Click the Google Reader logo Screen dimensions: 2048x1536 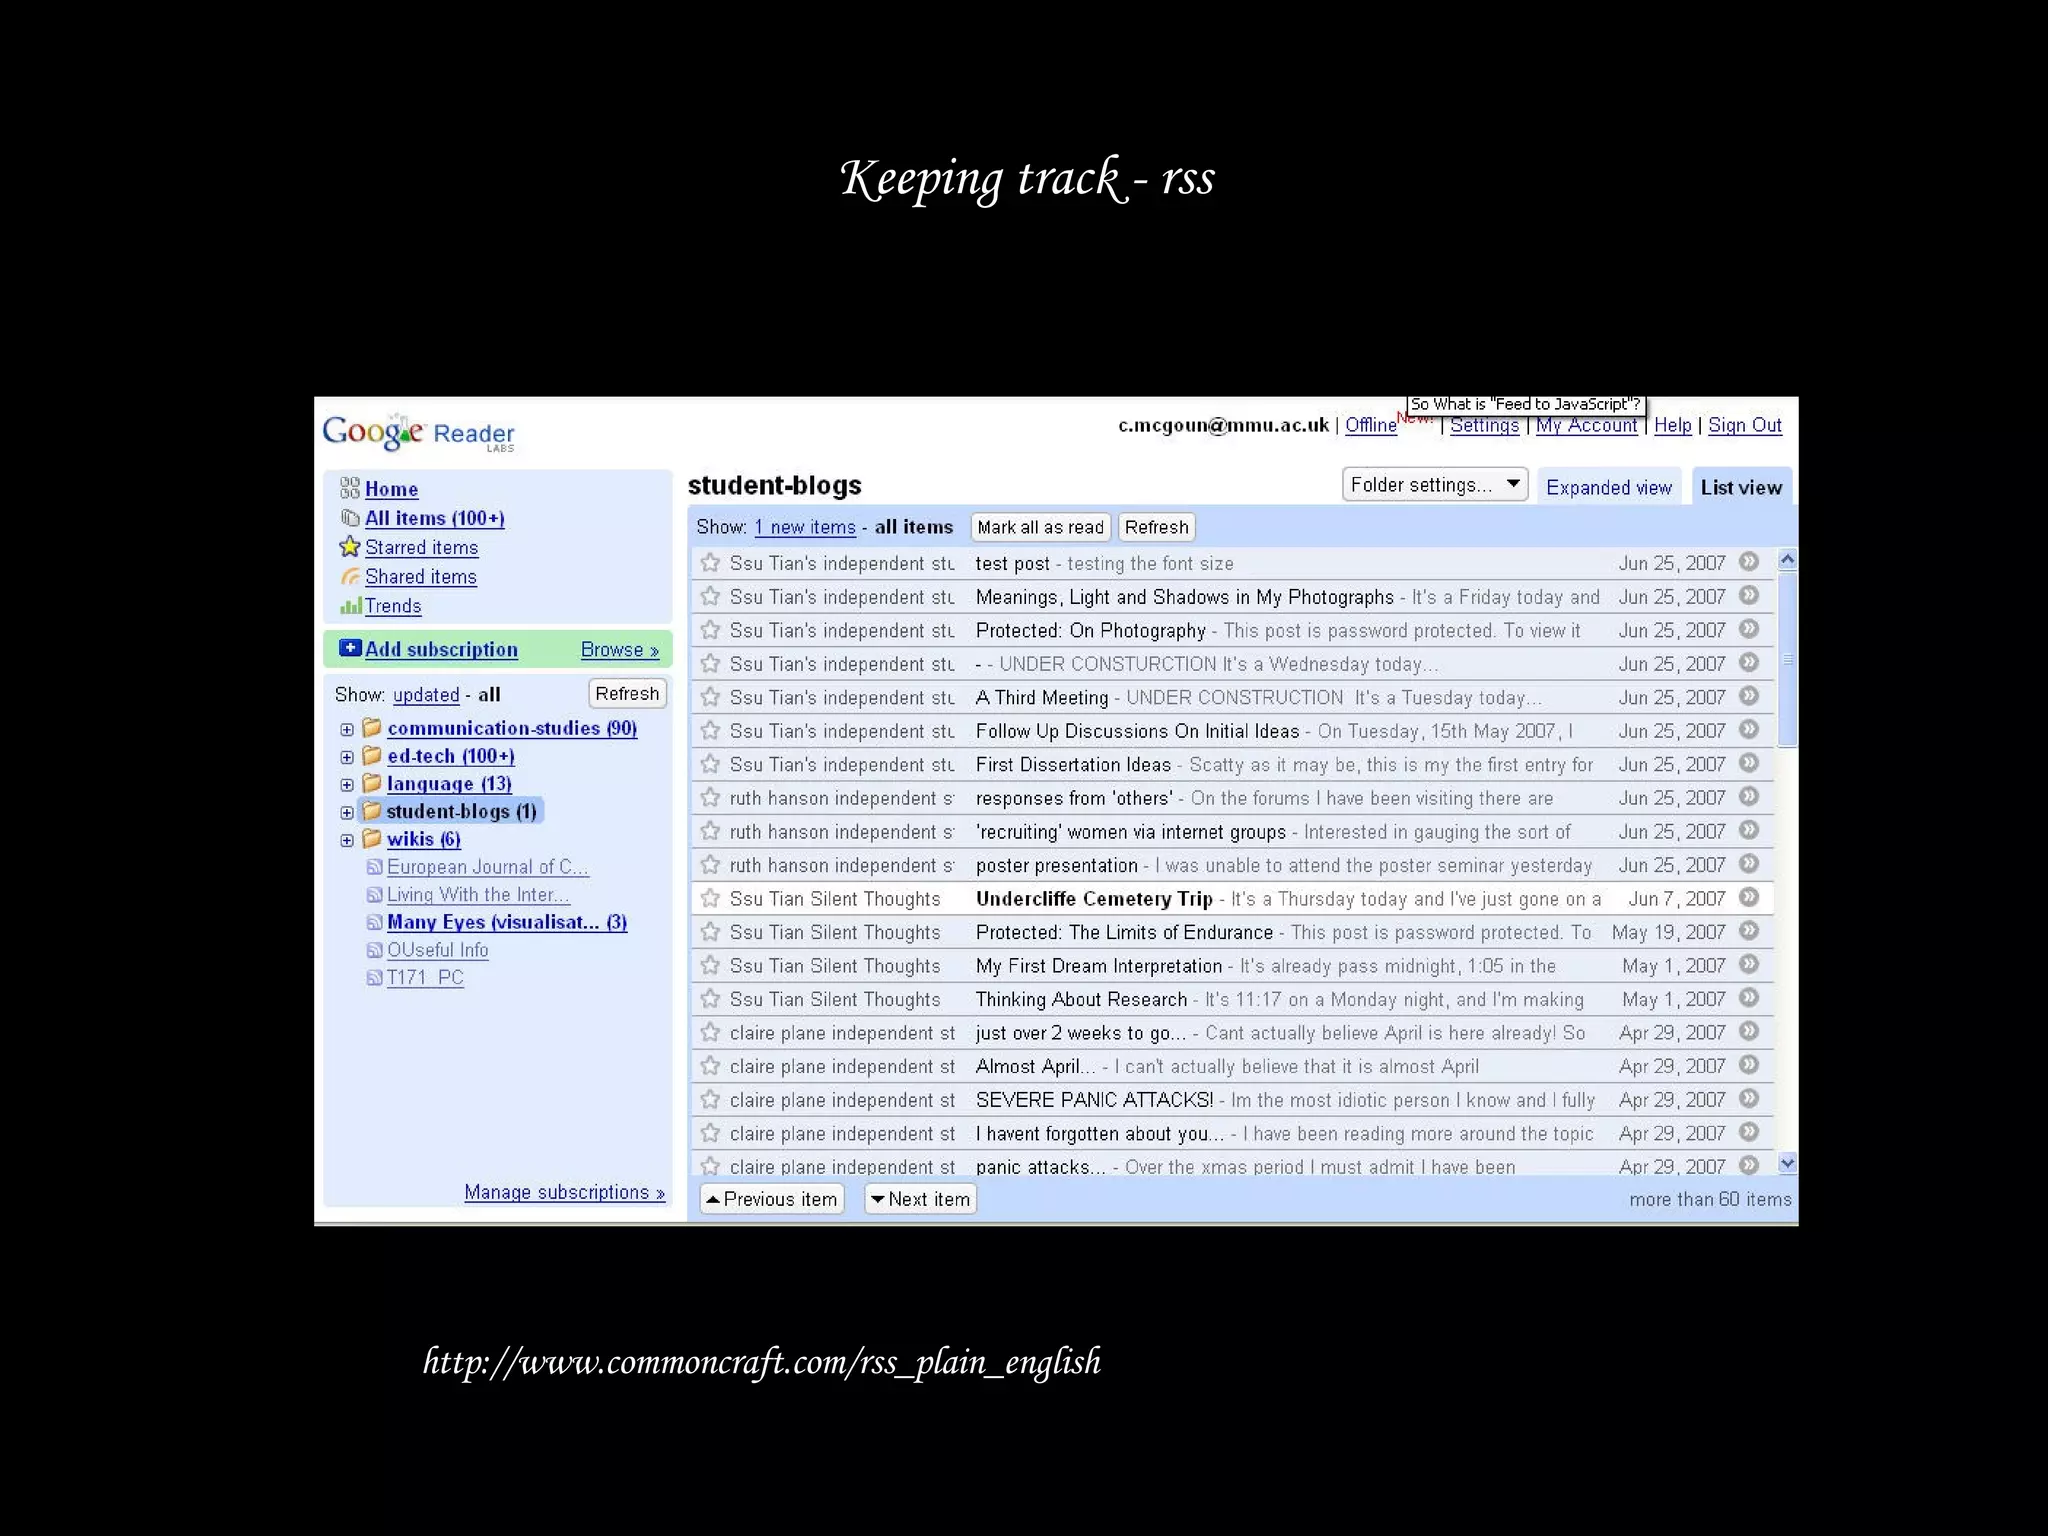tap(418, 433)
